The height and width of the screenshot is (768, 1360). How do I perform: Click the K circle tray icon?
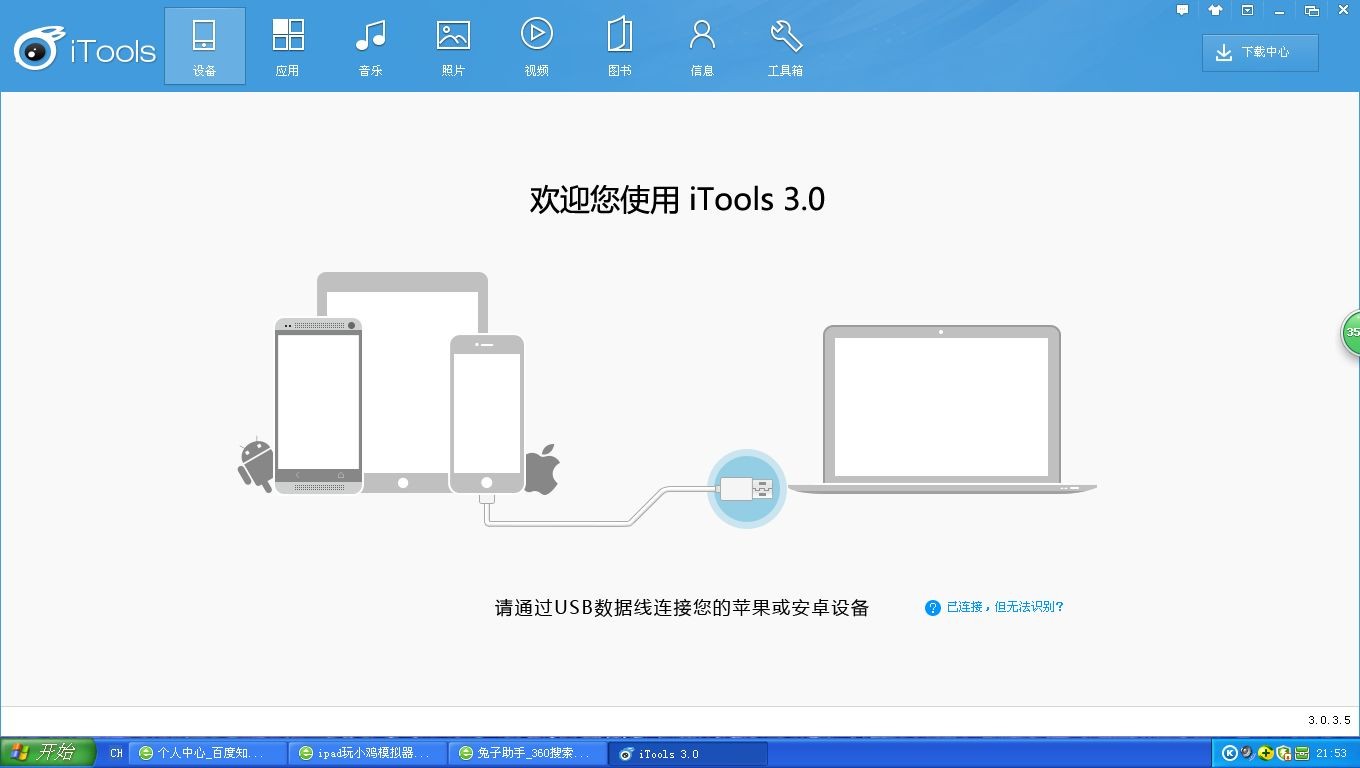point(1230,753)
